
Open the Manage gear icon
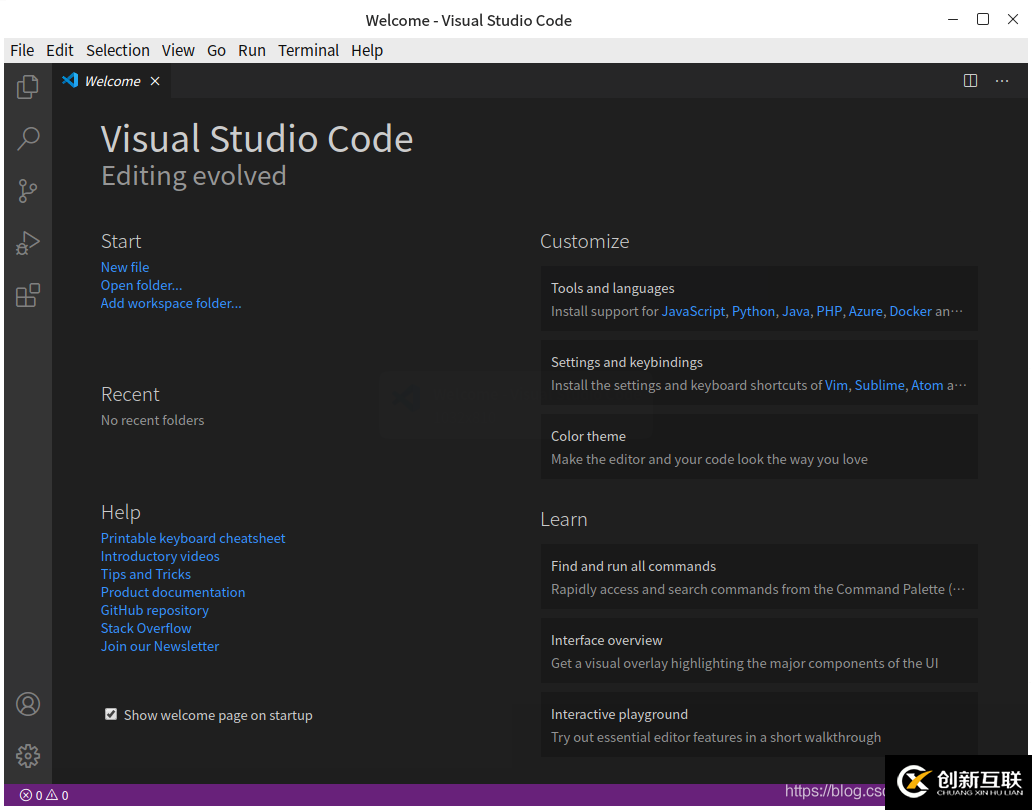pos(28,756)
